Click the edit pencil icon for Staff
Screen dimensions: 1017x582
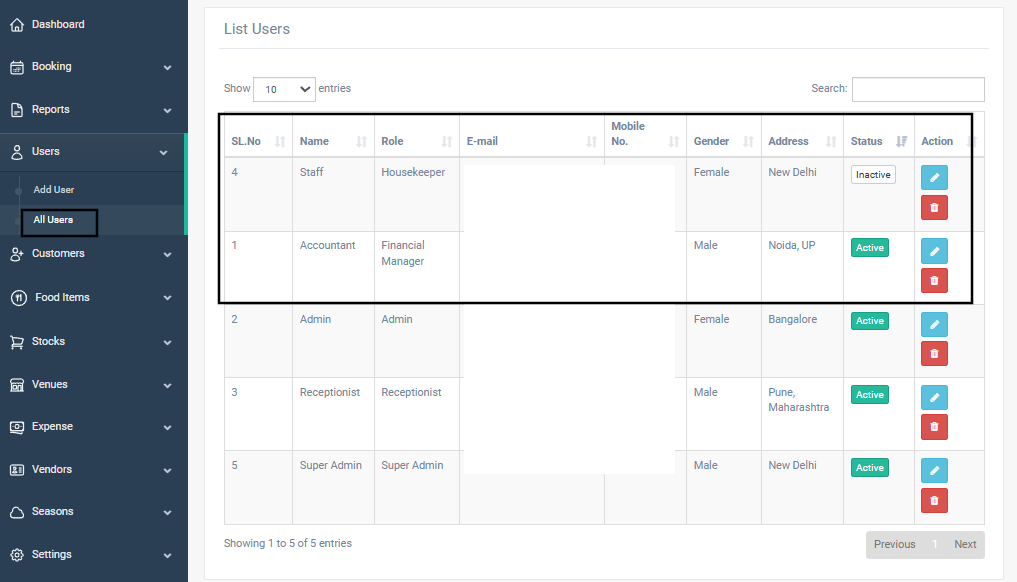tap(934, 177)
